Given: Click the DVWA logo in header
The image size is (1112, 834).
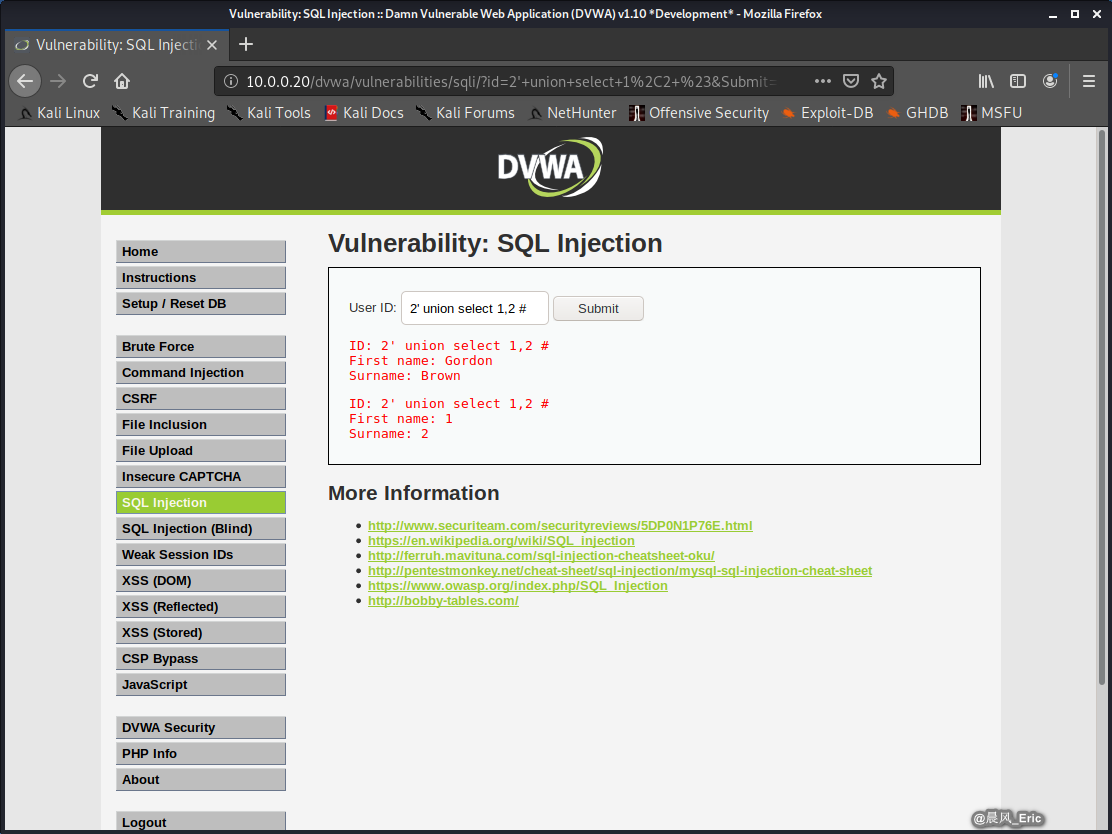Looking at the screenshot, I should [550, 167].
